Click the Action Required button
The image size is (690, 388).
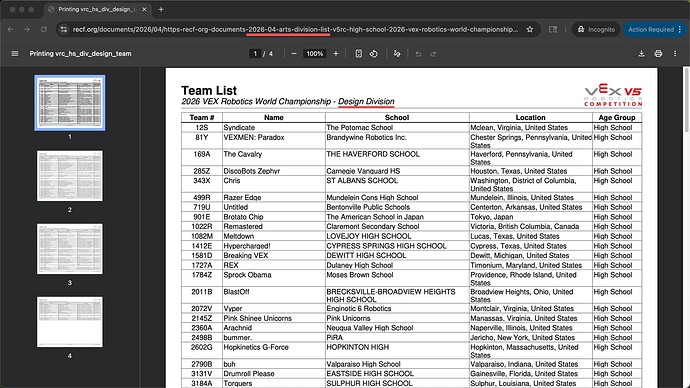click(654, 29)
